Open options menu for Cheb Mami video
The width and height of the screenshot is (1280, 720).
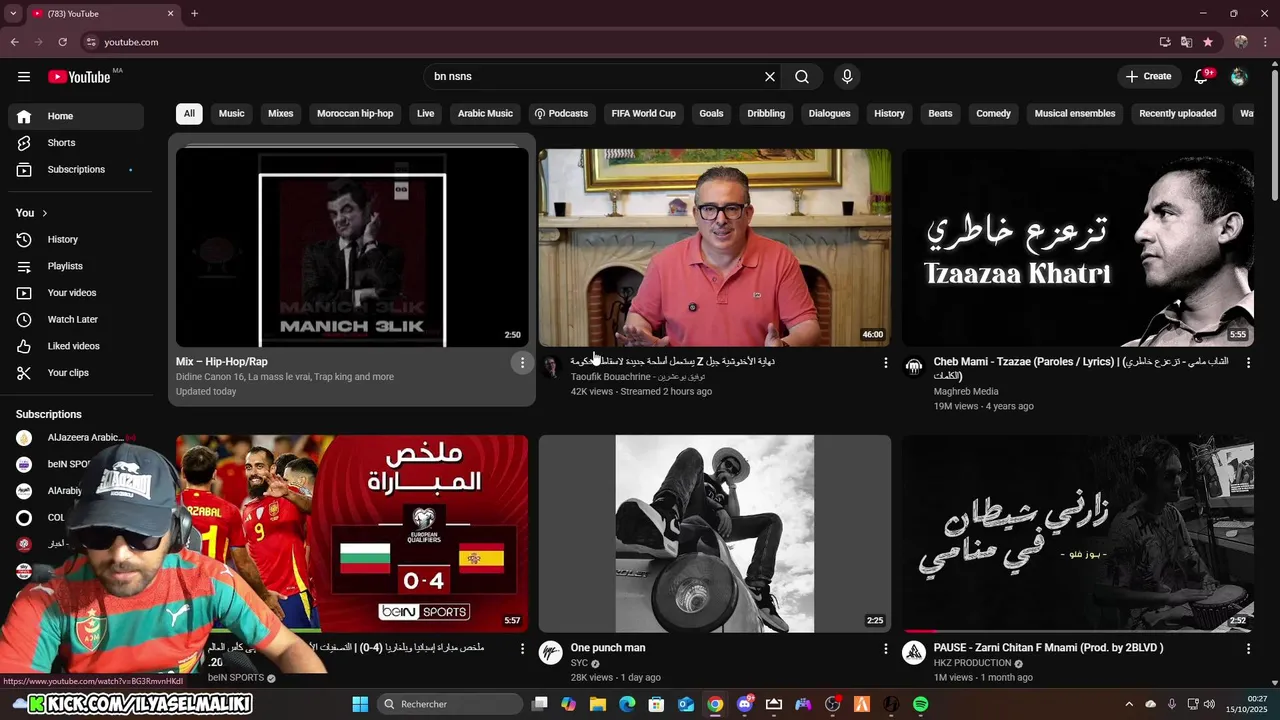point(1248,363)
